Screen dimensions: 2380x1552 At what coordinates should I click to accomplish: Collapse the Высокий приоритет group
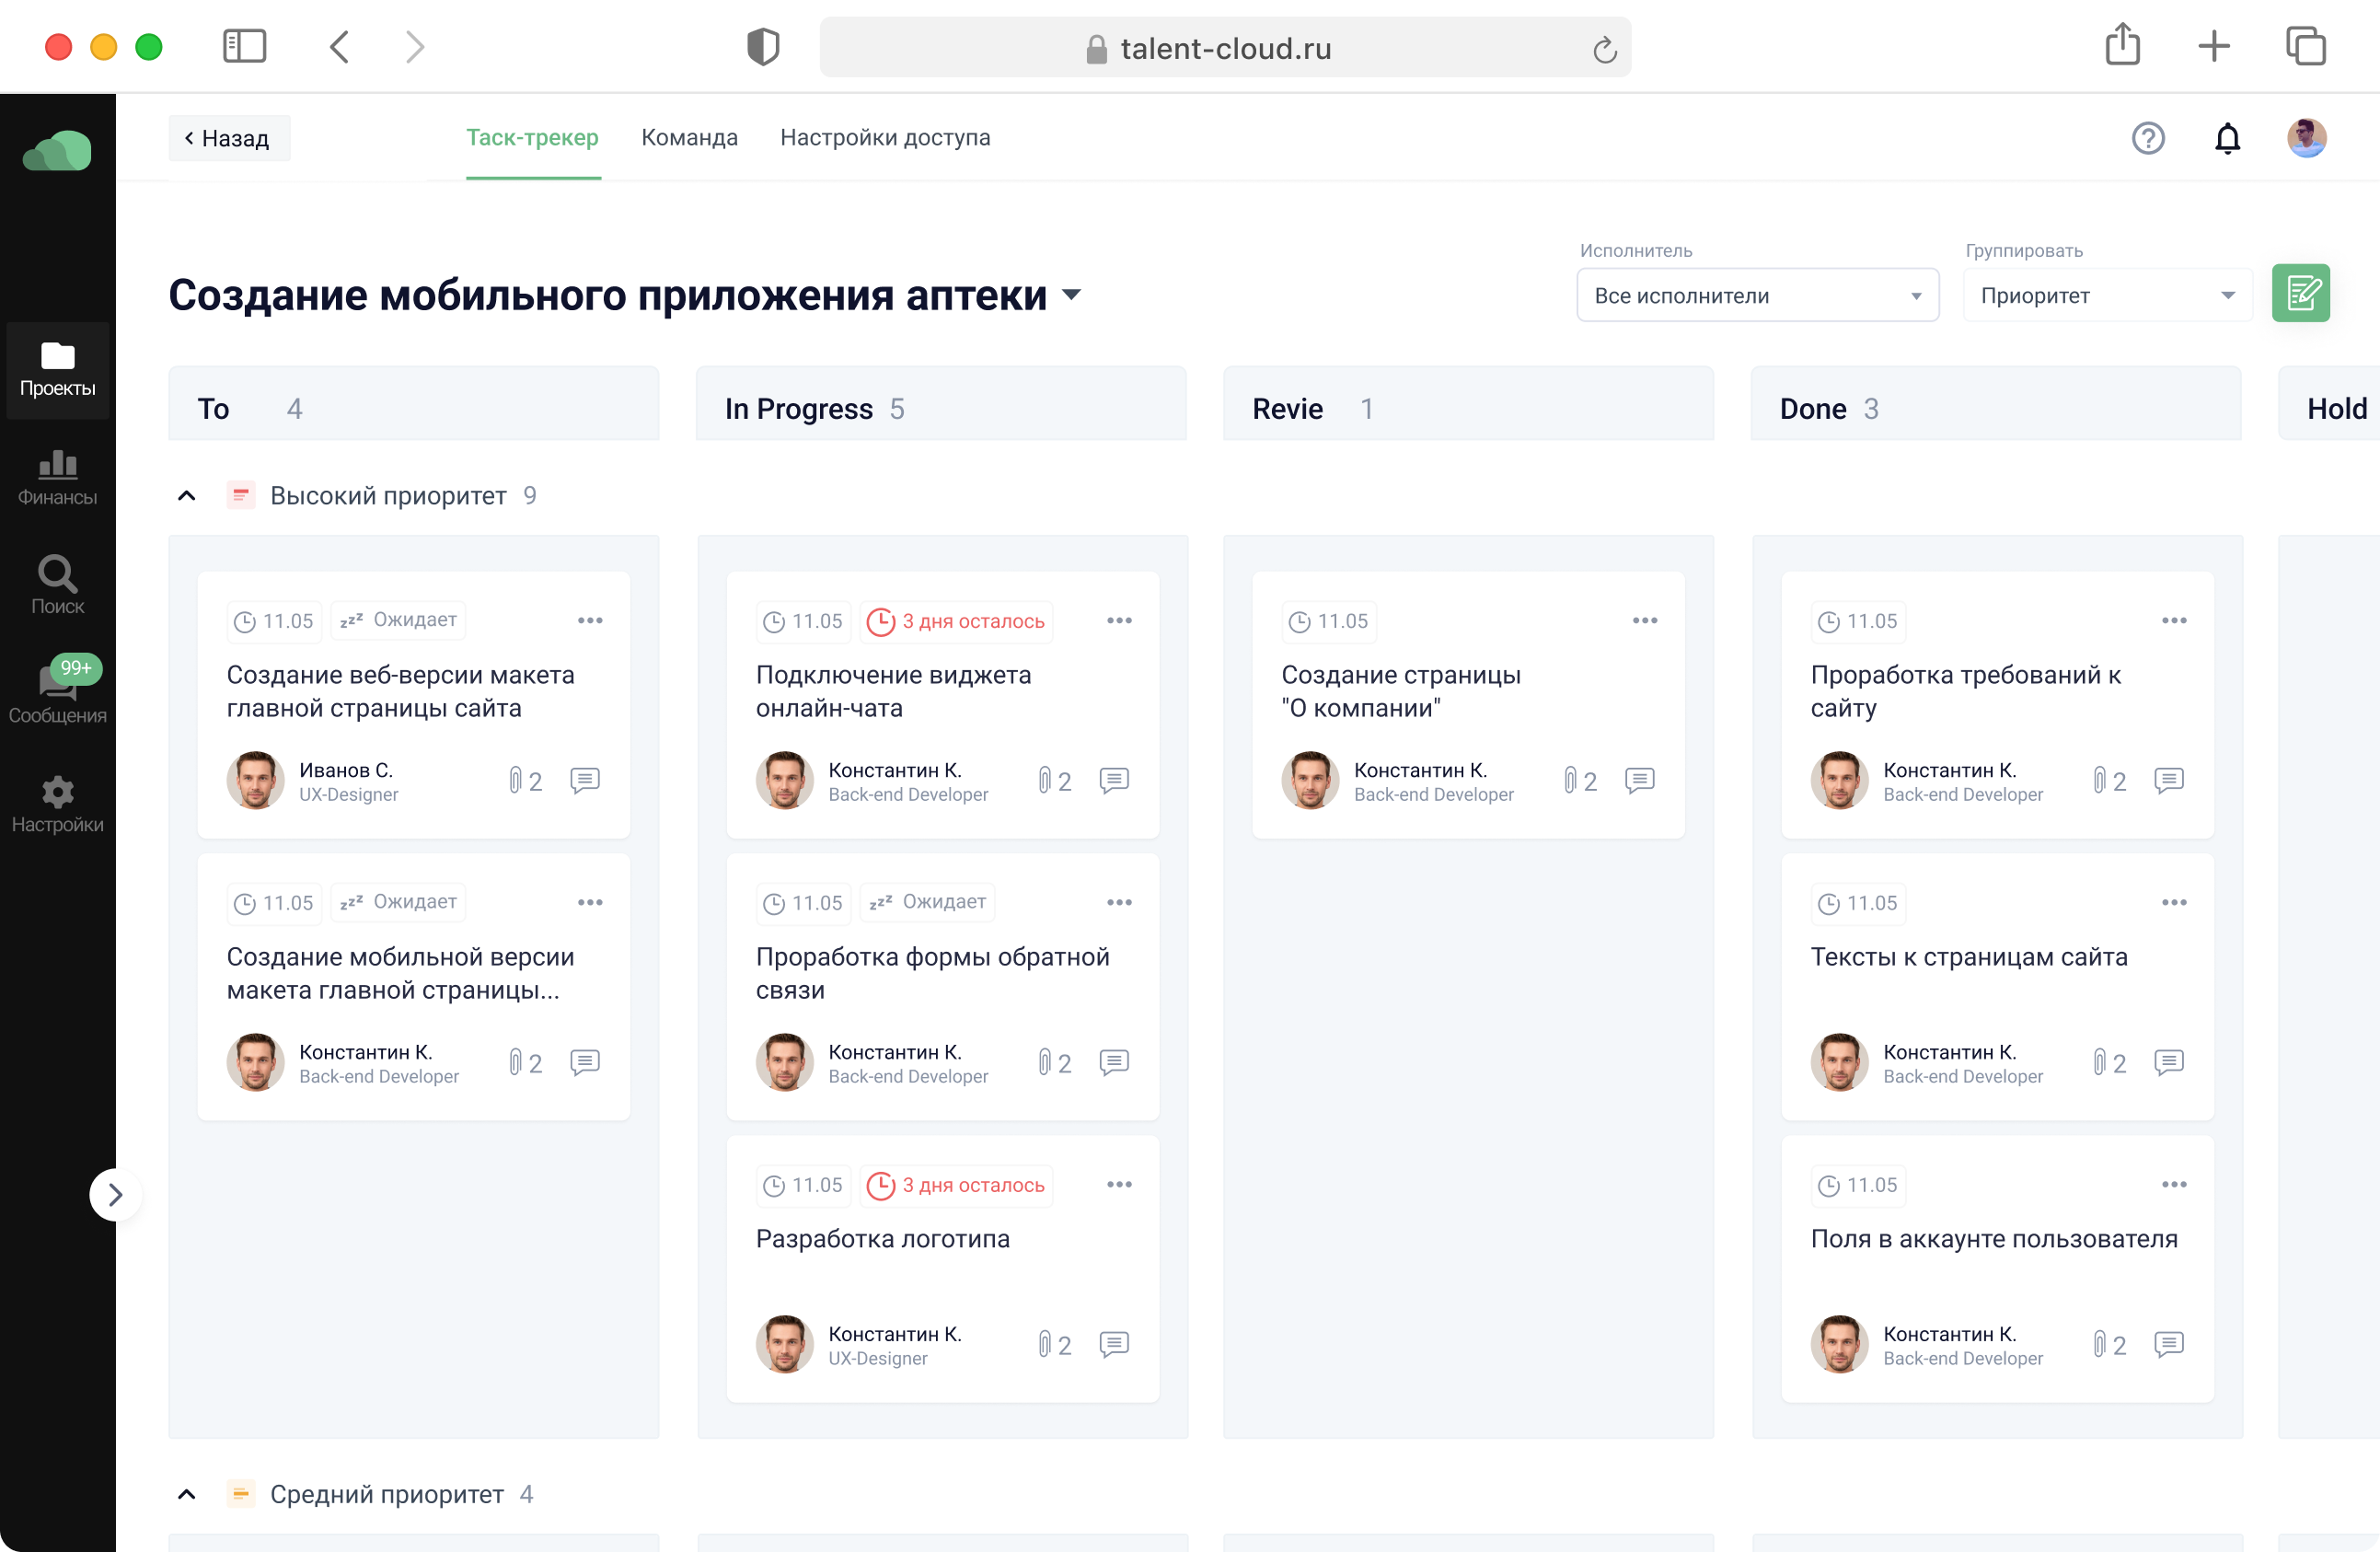pos(186,495)
